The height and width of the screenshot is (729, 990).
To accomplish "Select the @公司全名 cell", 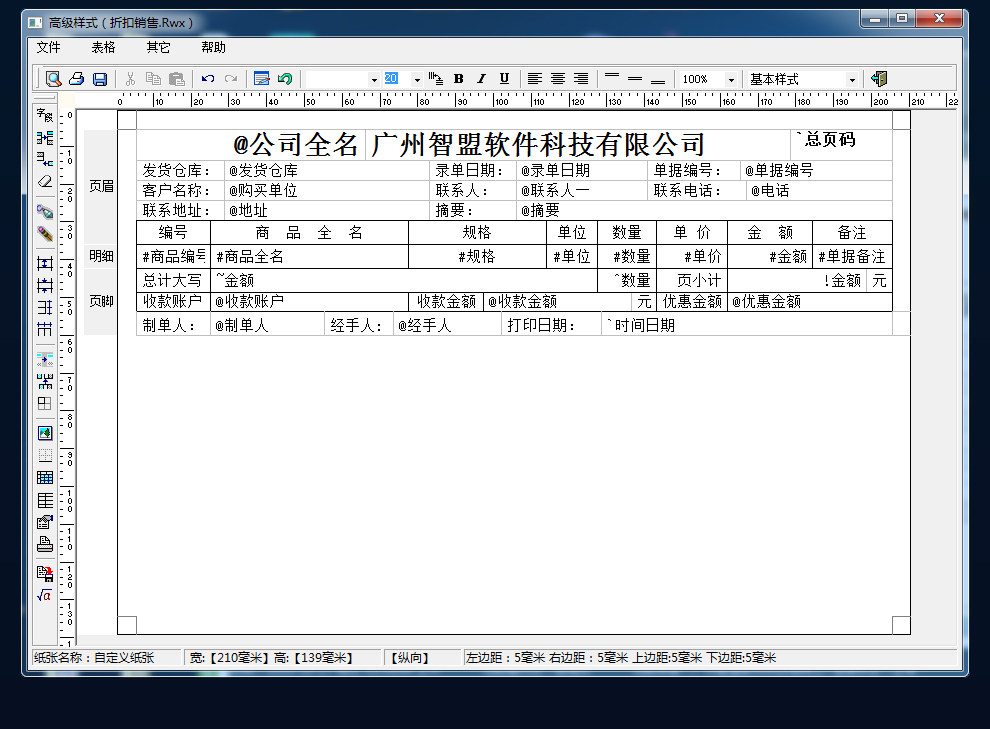I will tap(251, 145).
